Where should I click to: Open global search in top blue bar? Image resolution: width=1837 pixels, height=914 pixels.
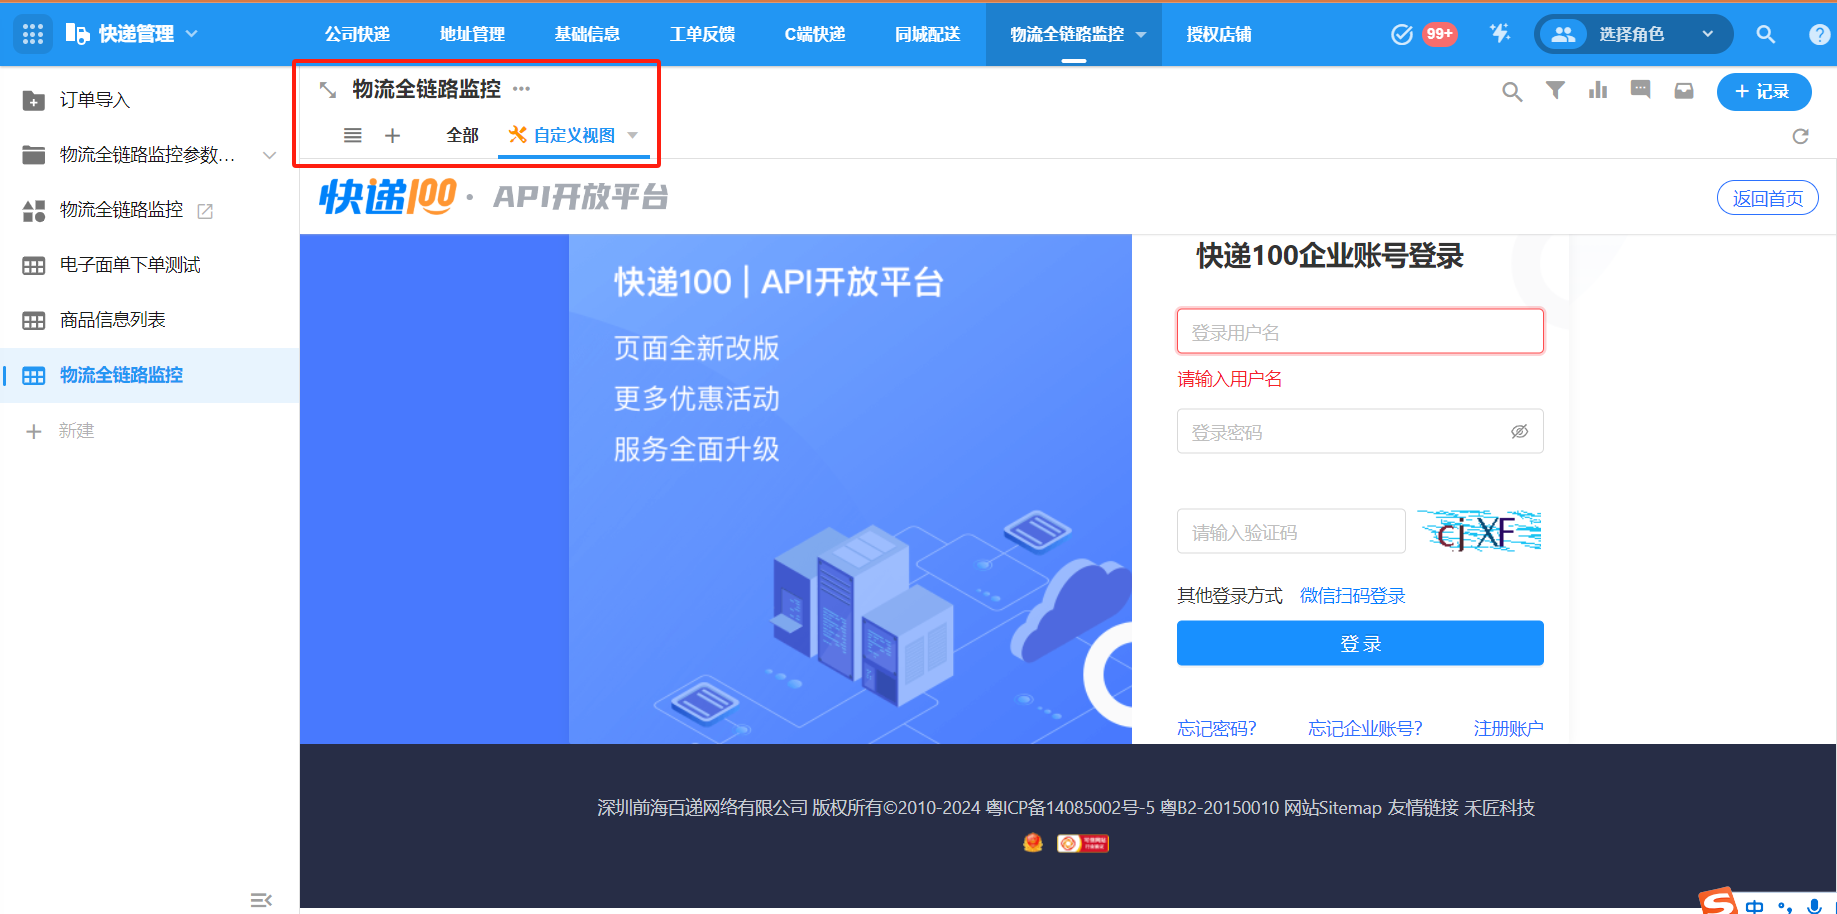point(1766,34)
